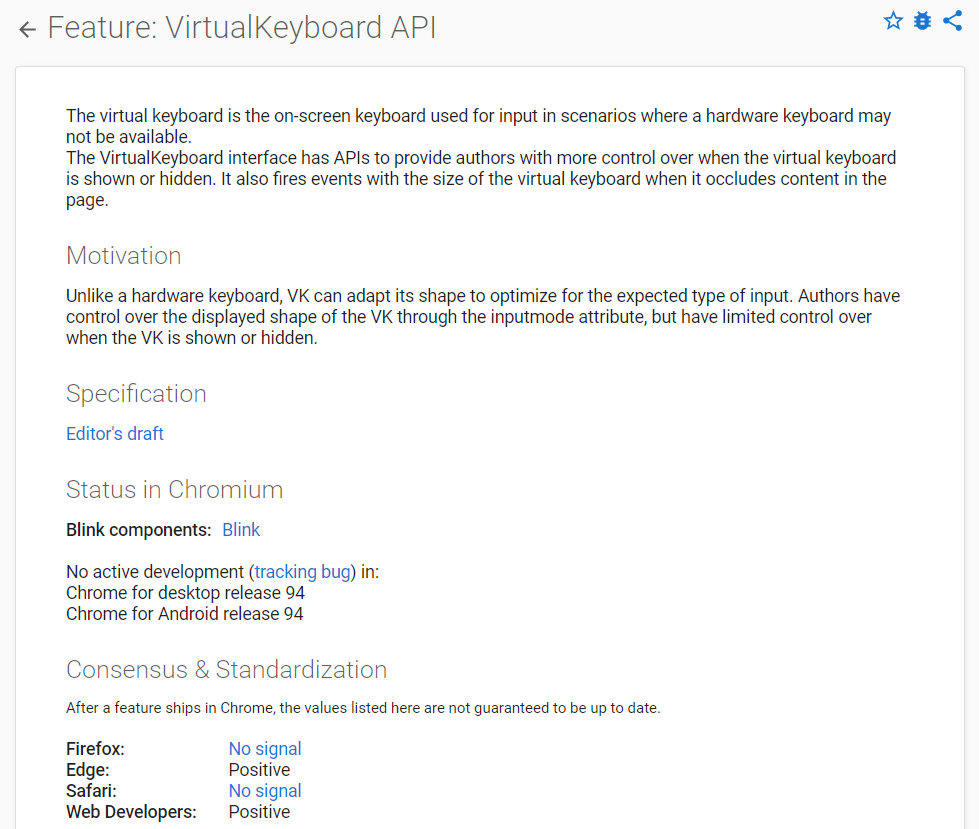Click the Feature: VirtualKeyboard API title

242,28
